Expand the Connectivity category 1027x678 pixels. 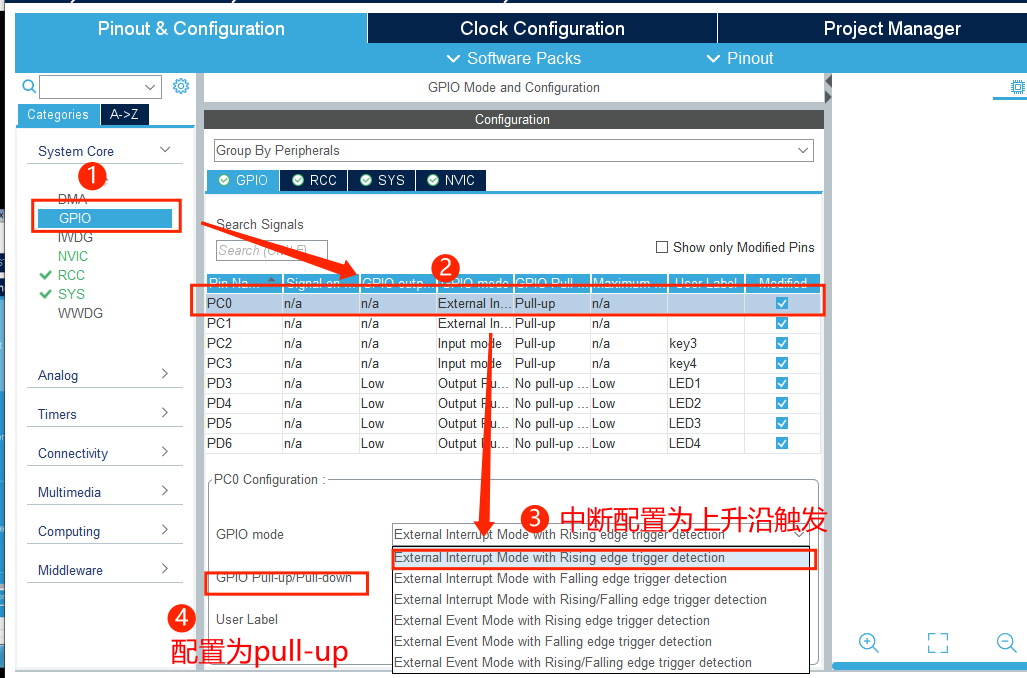pos(105,453)
